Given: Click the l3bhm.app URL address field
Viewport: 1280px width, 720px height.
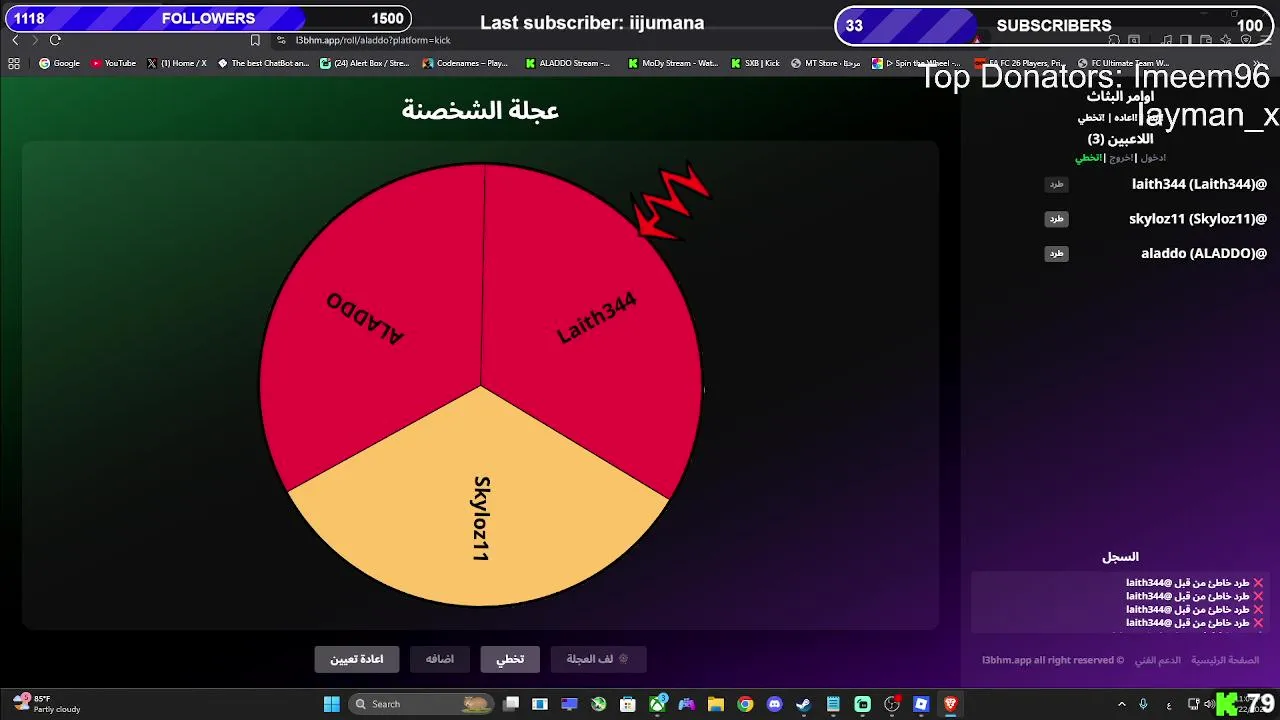Looking at the screenshot, I should point(373,40).
